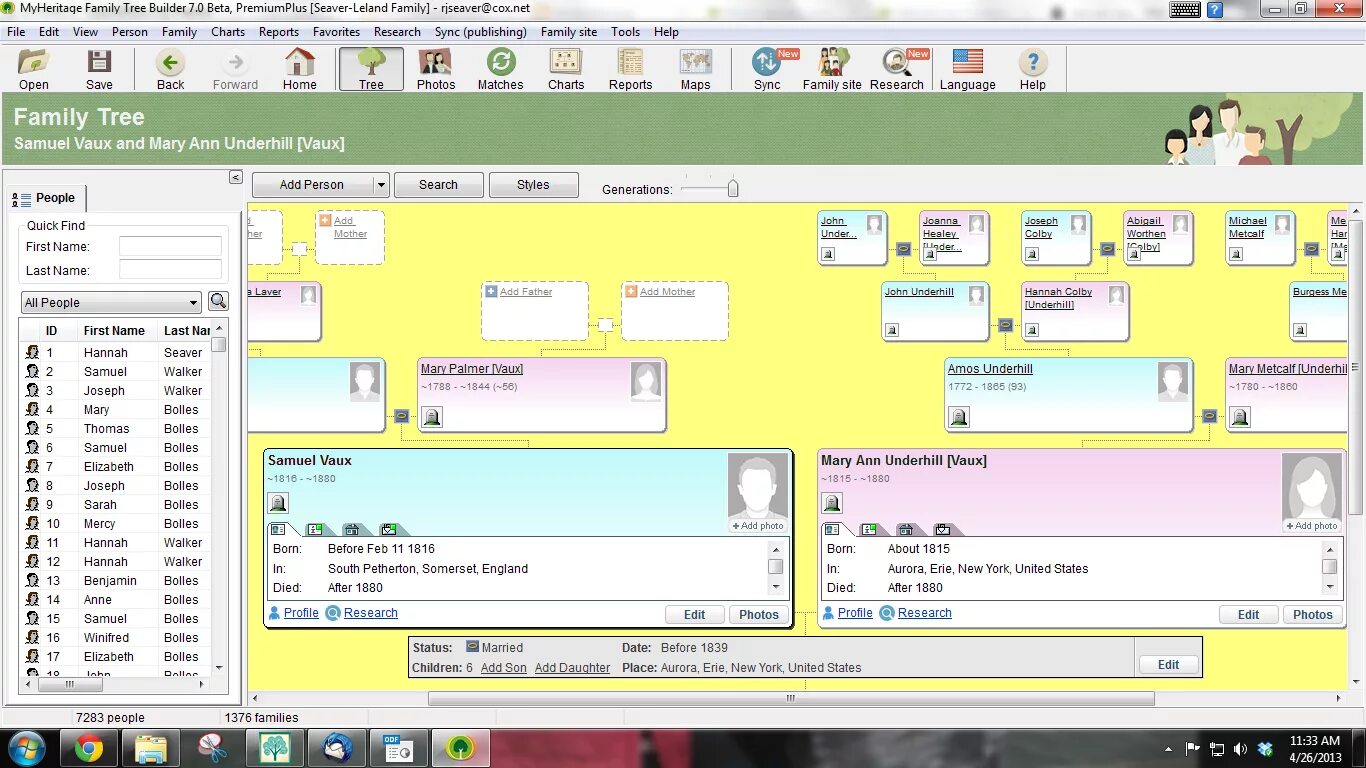
Task: Click Photos on Mary Ann Underhill card
Action: [1312, 615]
